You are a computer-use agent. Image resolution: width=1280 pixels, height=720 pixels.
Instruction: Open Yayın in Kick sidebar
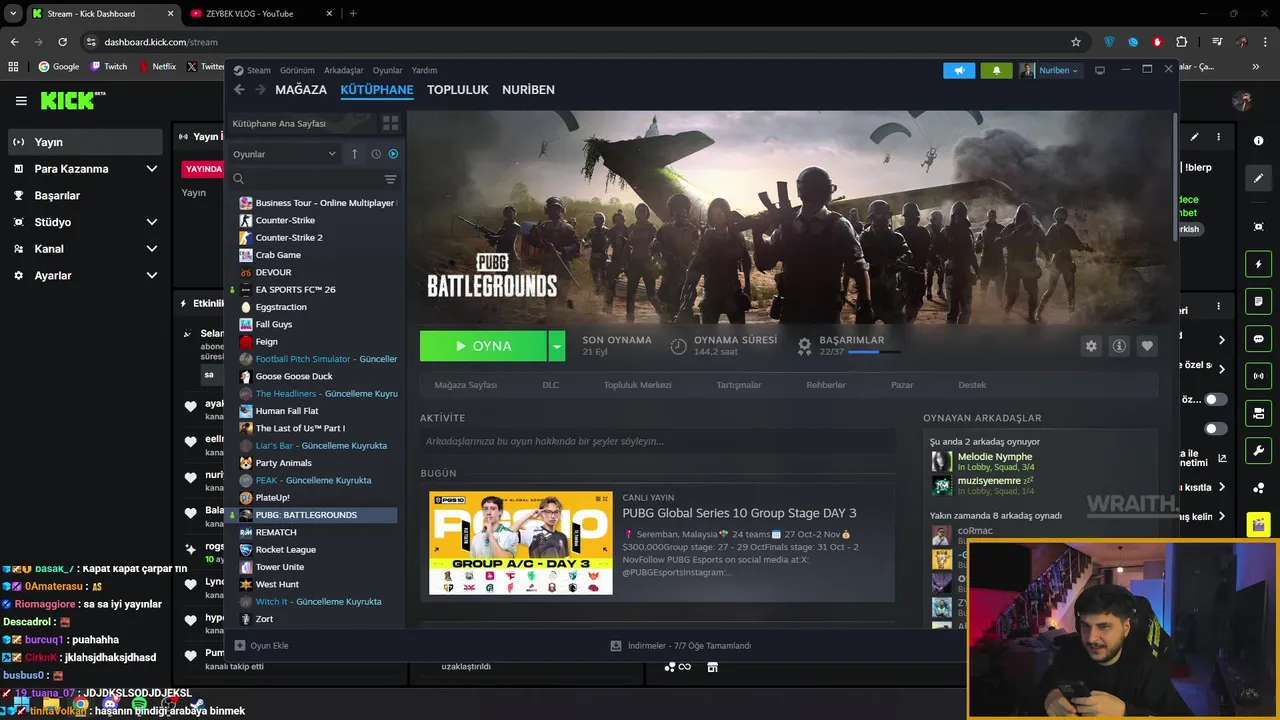pos(84,142)
